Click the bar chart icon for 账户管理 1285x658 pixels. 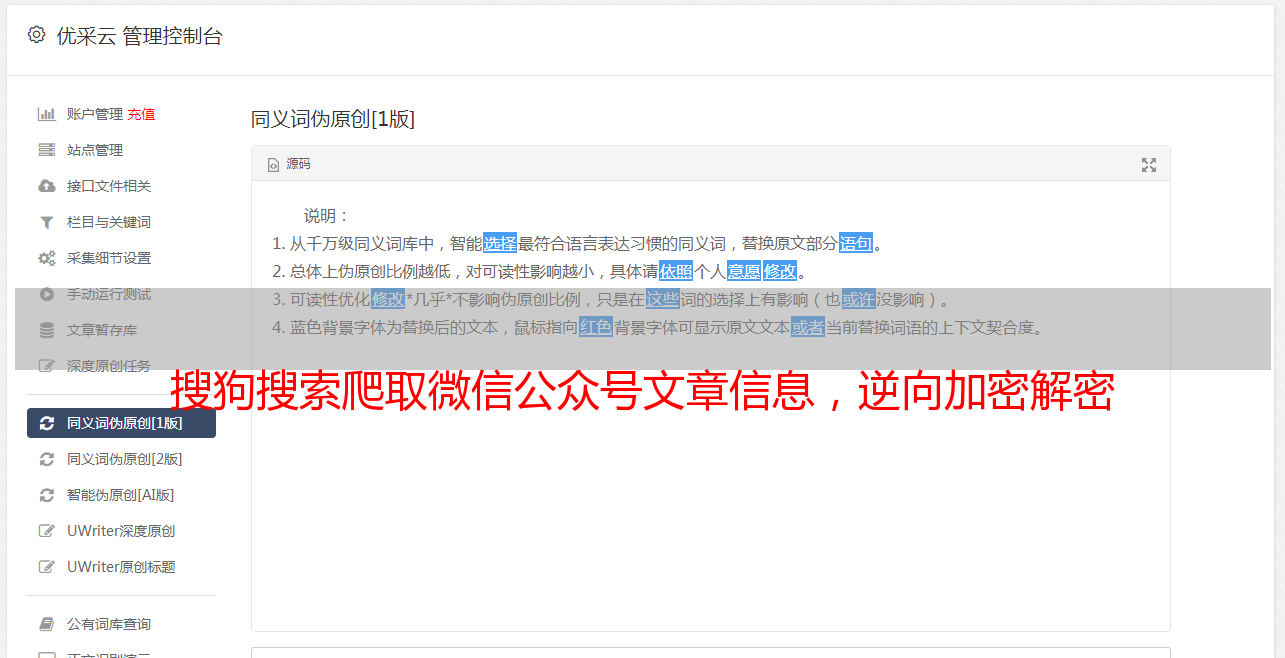tap(46, 114)
